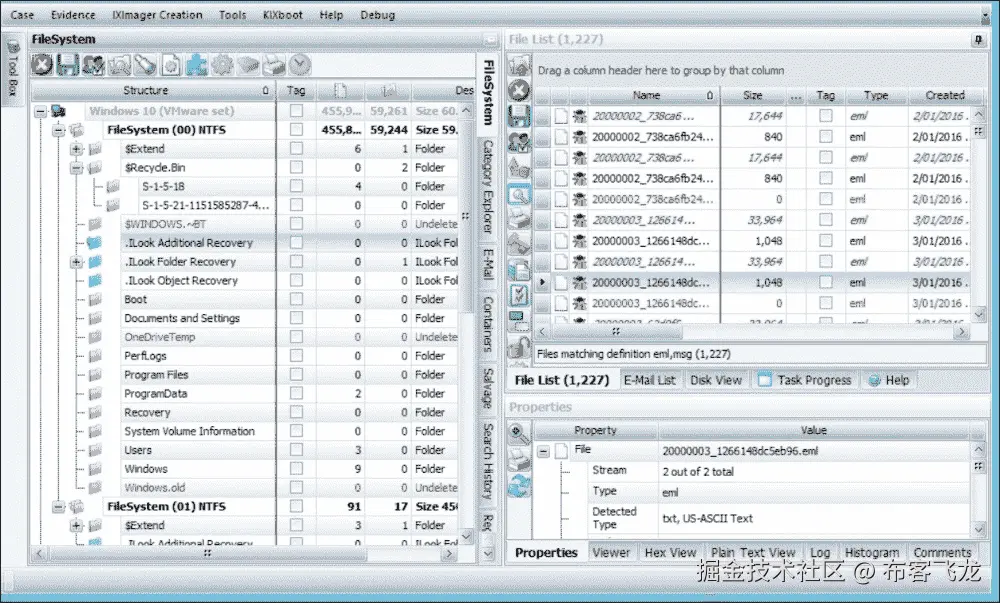Collapse the Windows 10 (VMware set) tree node
Viewport: 1000px width, 603px height.
click(40, 112)
